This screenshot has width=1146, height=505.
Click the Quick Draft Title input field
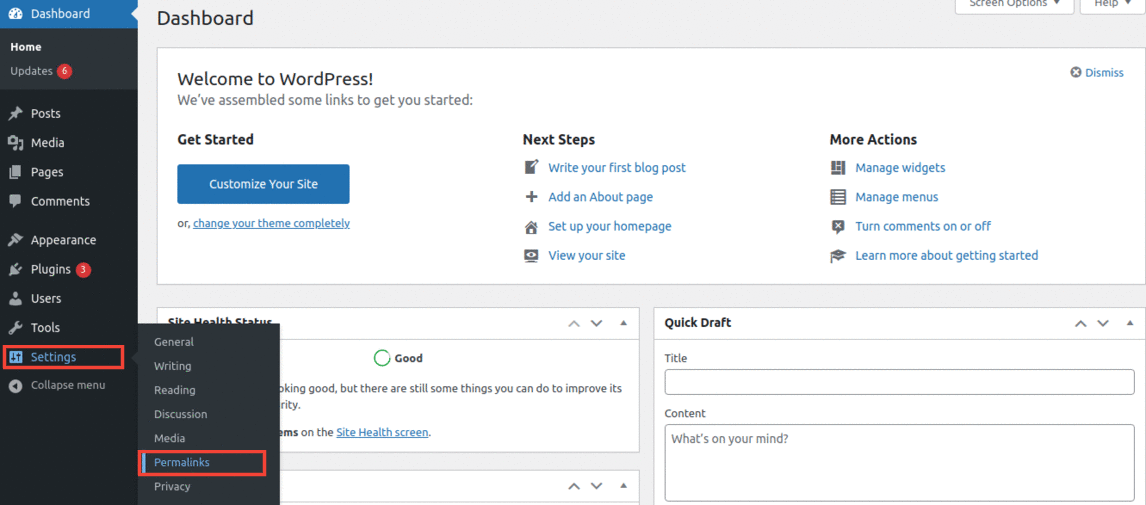coord(899,382)
